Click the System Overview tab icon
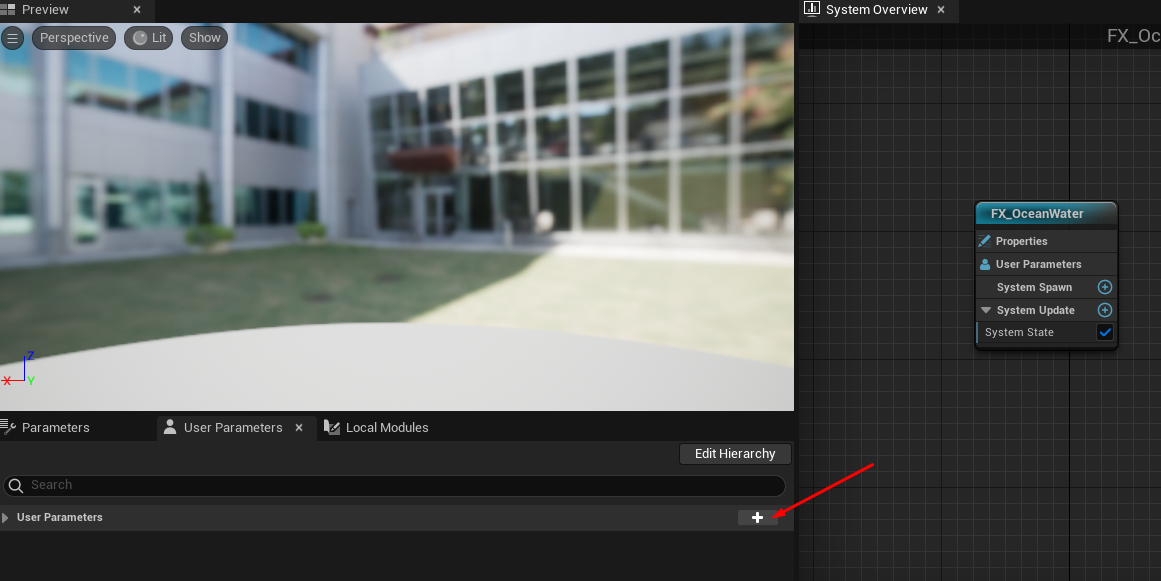1161x581 pixels. 812,10
